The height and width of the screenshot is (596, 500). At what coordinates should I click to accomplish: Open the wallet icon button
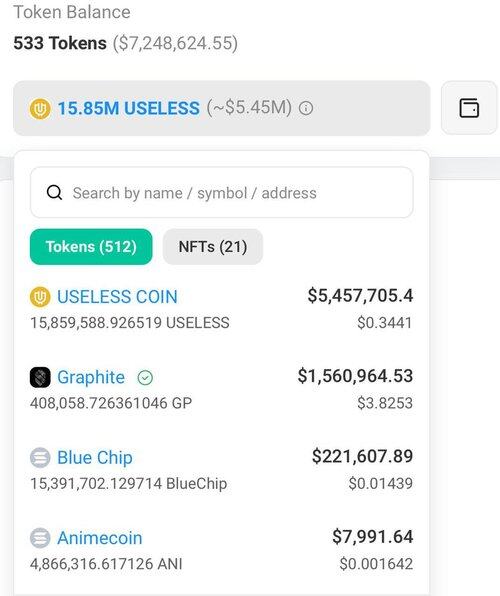[469, 108]
